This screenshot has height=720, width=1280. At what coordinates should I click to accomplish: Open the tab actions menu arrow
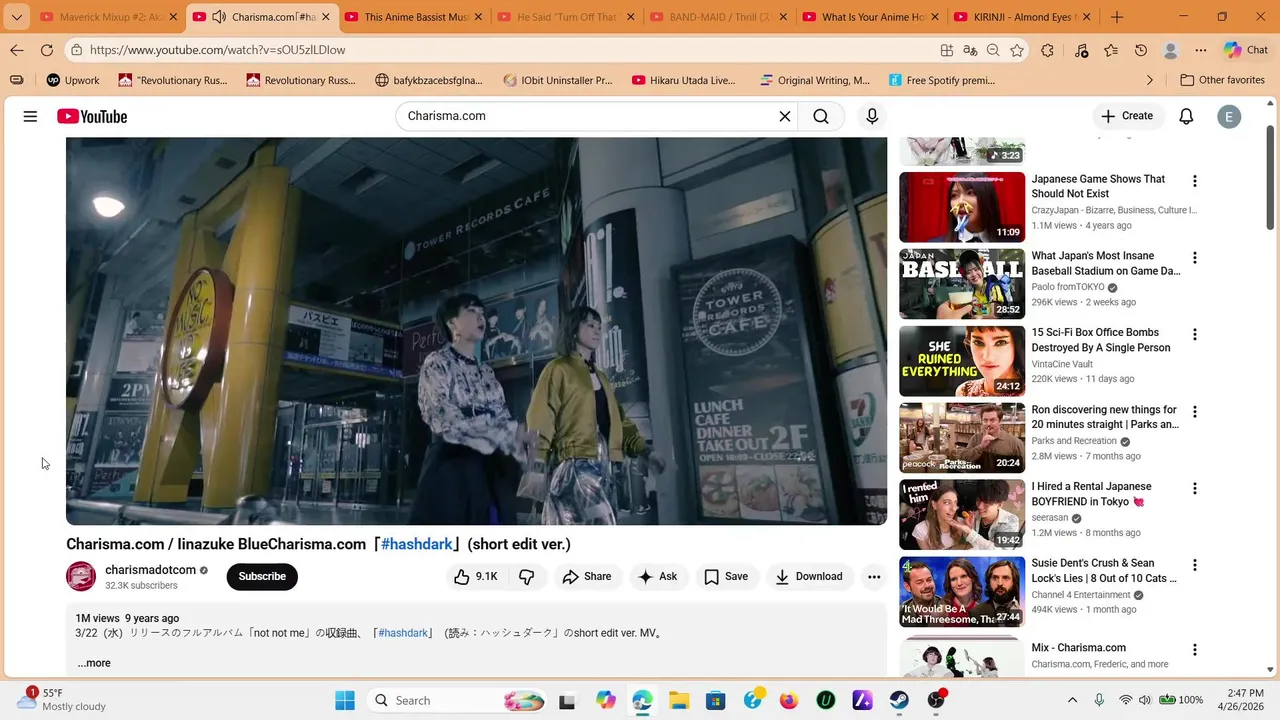17,17
